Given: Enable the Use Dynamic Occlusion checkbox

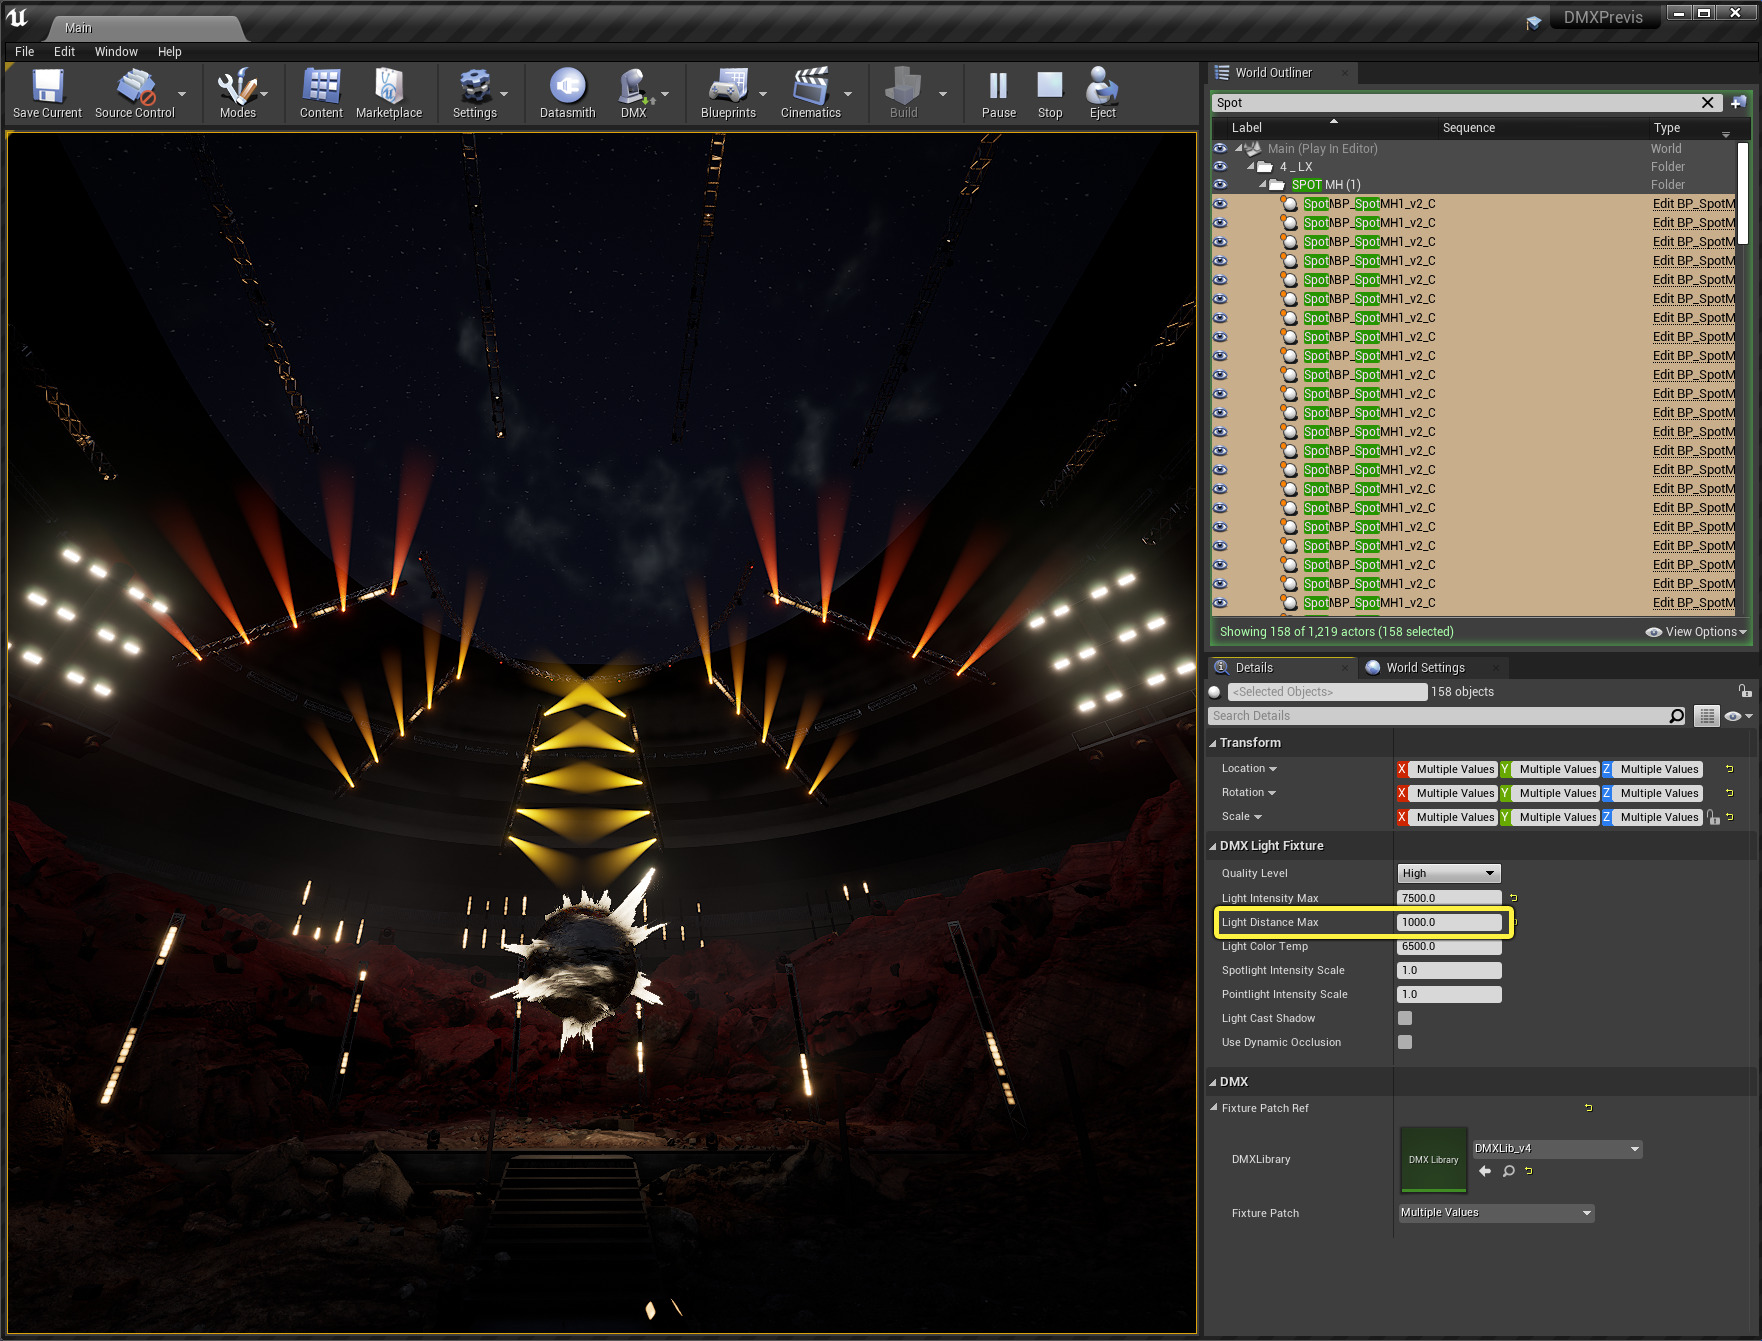Looking at the screenshot, I should coord(1405,1042).
